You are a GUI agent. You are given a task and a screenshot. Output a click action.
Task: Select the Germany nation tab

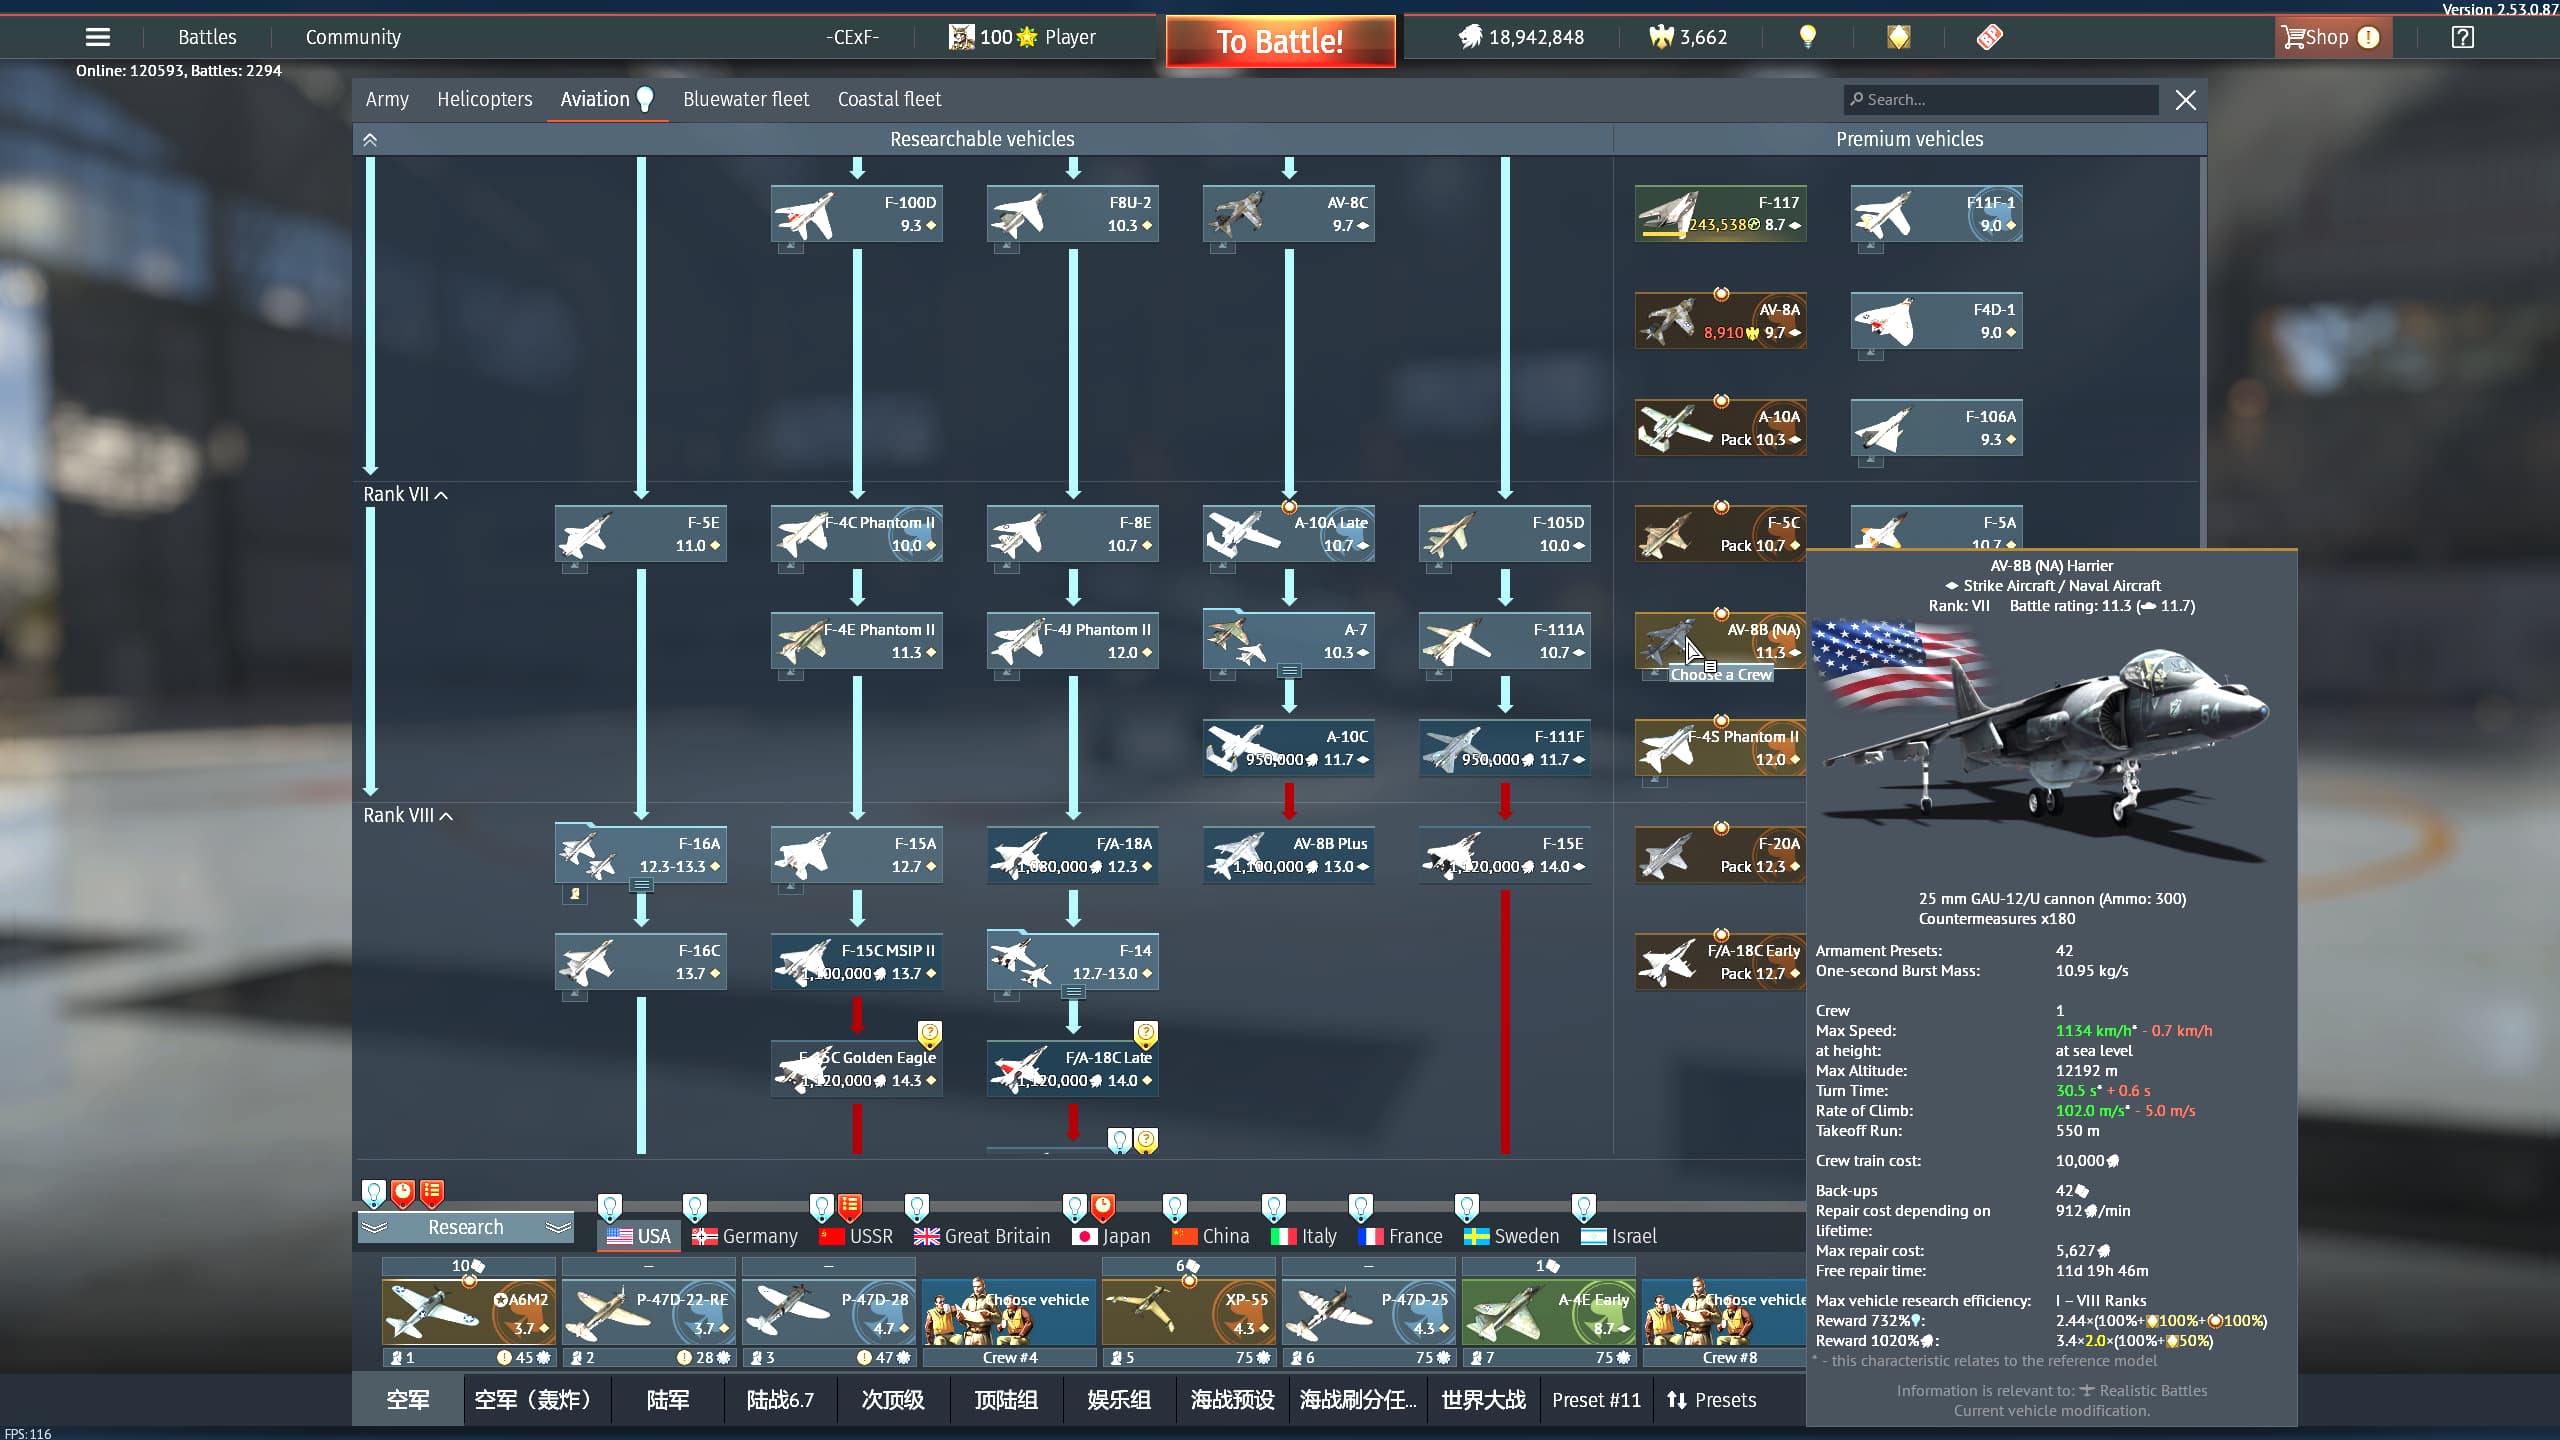tap(745, 1236)
